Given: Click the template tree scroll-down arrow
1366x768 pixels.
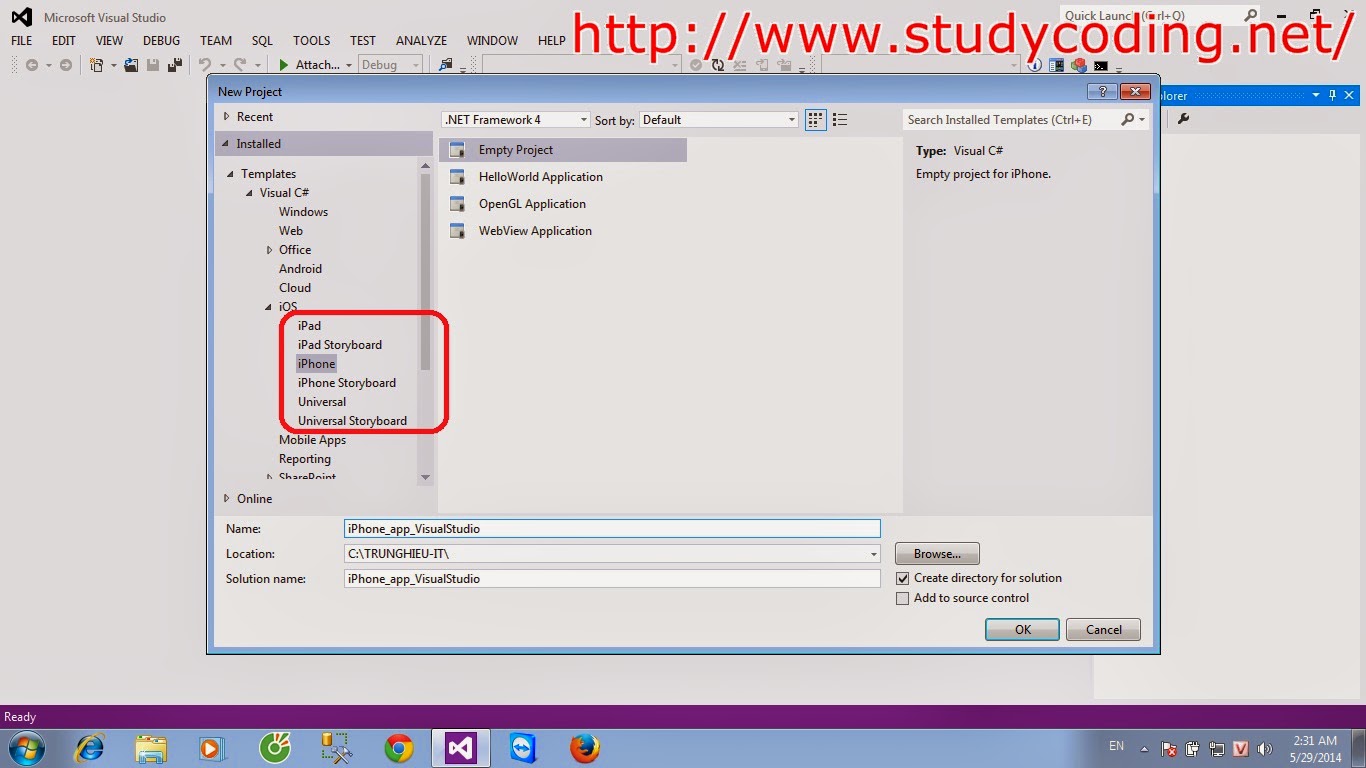Looking at the screenshot, I should (425, 478).
